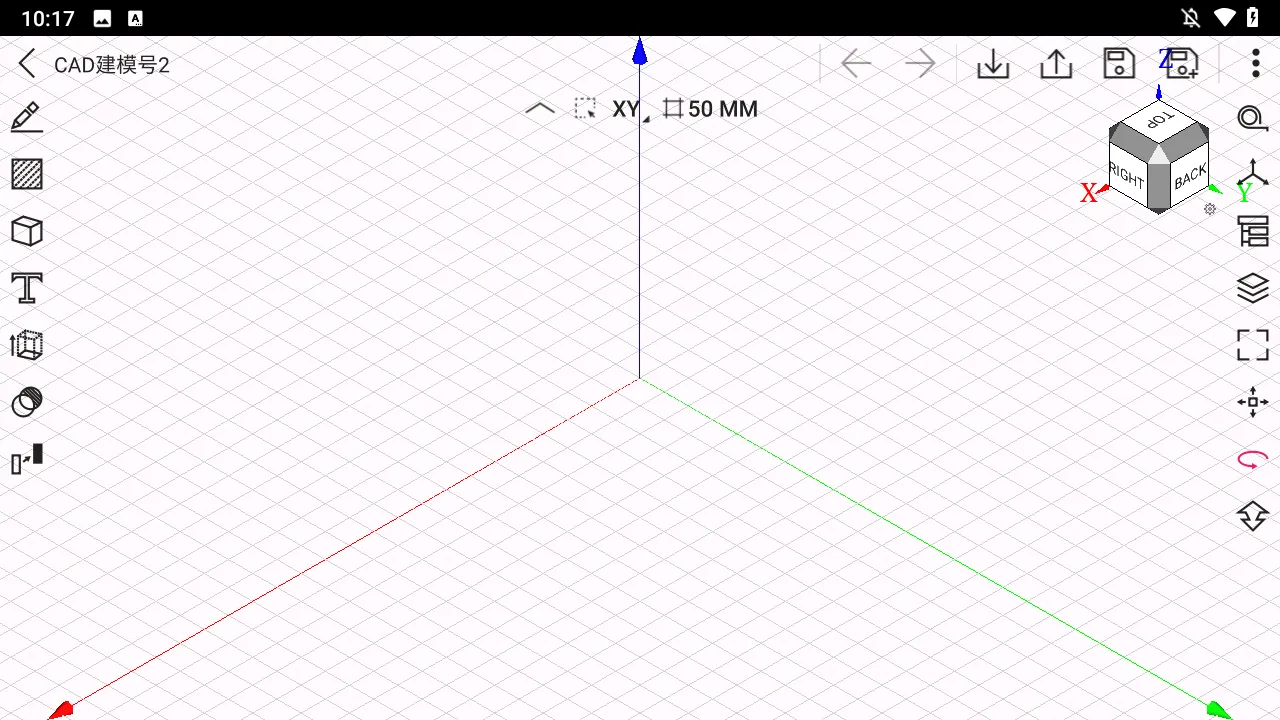Image resolution: width=1280 pixels, height=720 pixels.
Task: Select the box primitive tool
Action: [x=27, y=231]
